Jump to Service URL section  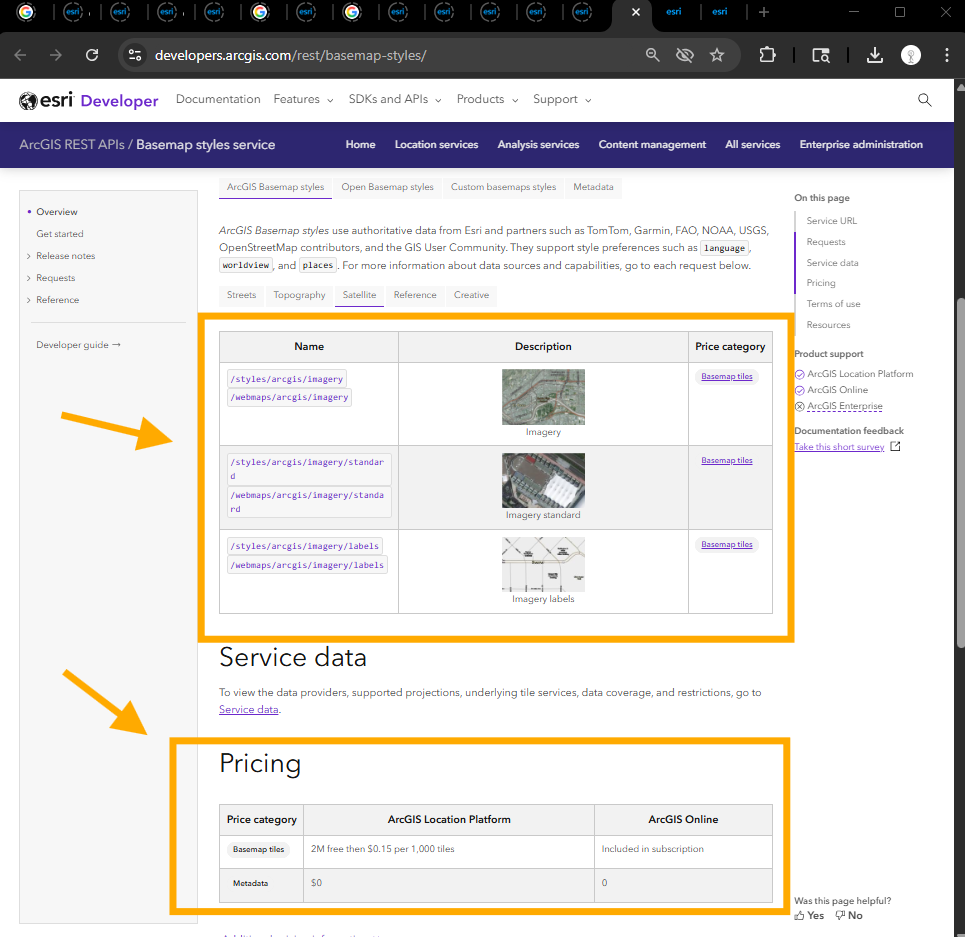[831, 221]
